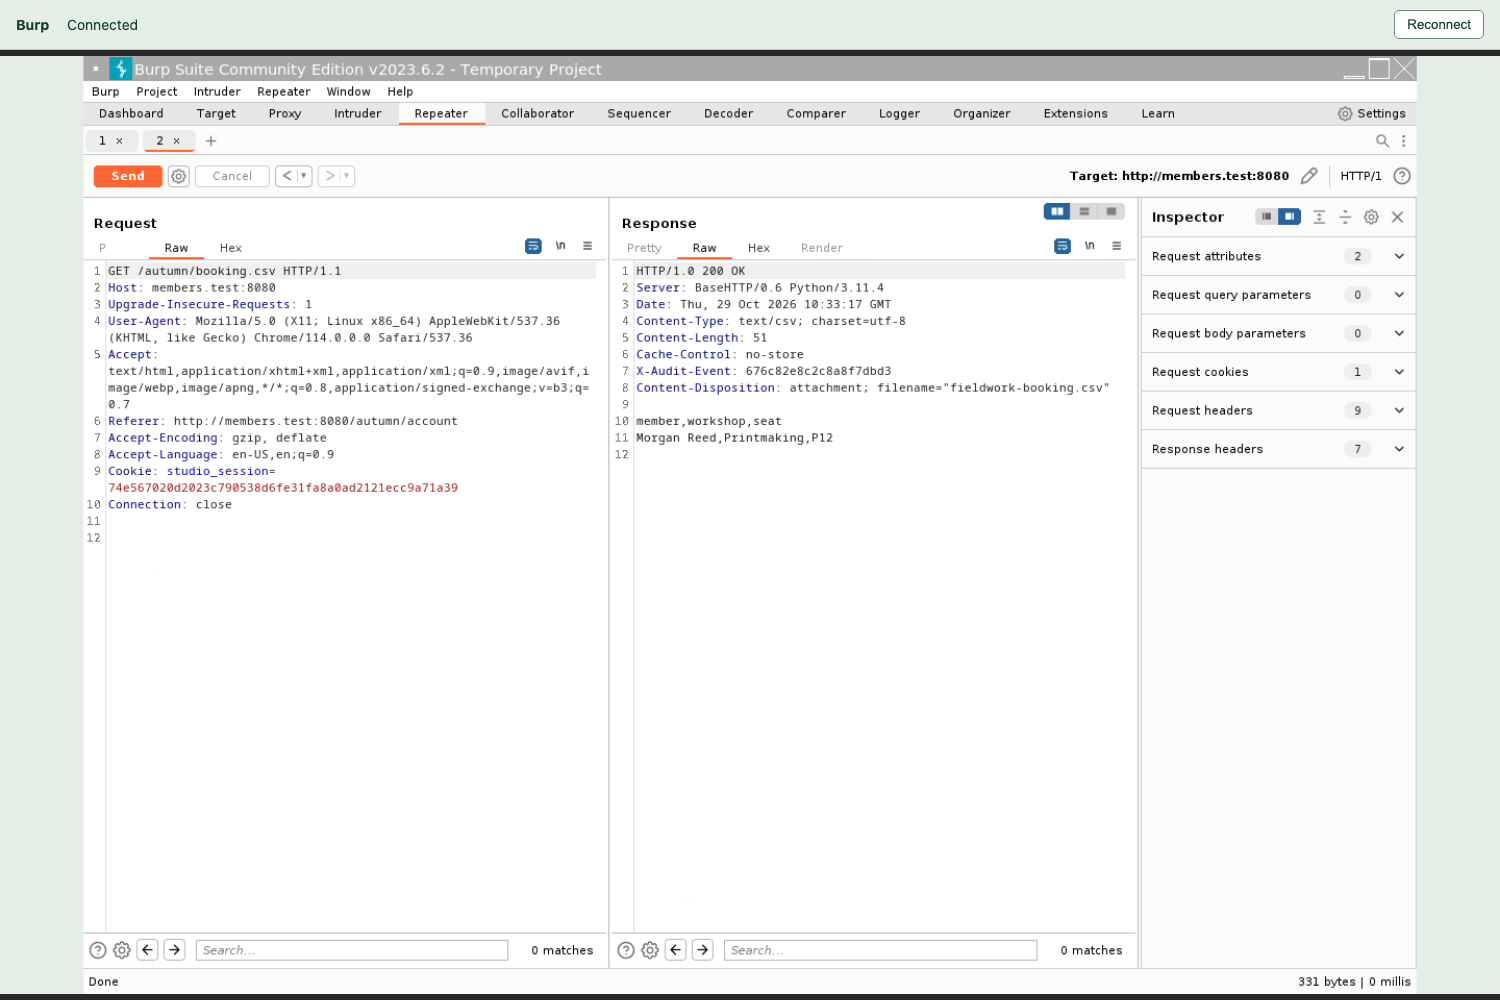Add new Repeater tab with plus
This screenshot has width=1500, height=1000.
[x=211, y=141]
